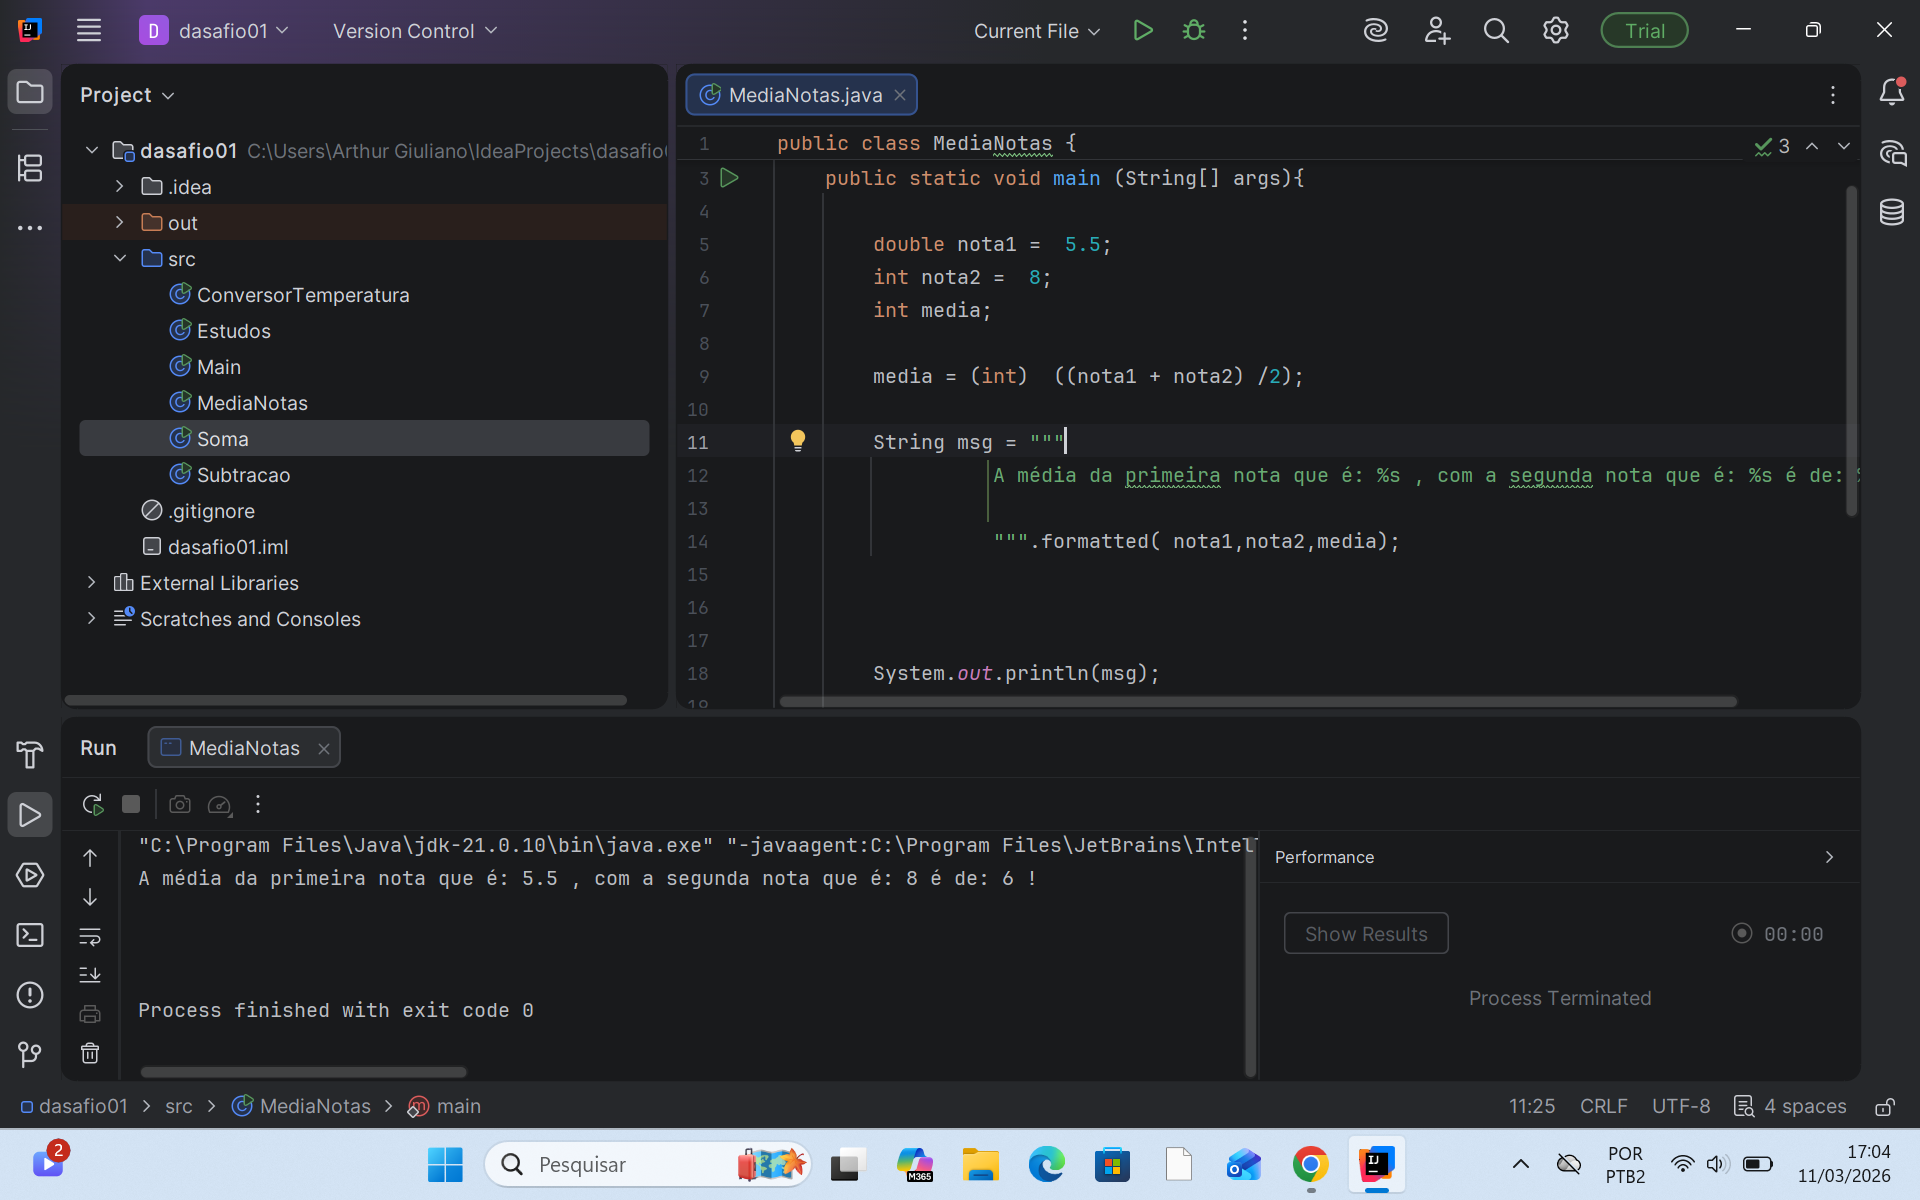This screenshot has width=1920, height=1200.
Task: Open the Git version control tool window
Action: point(30,1054)
